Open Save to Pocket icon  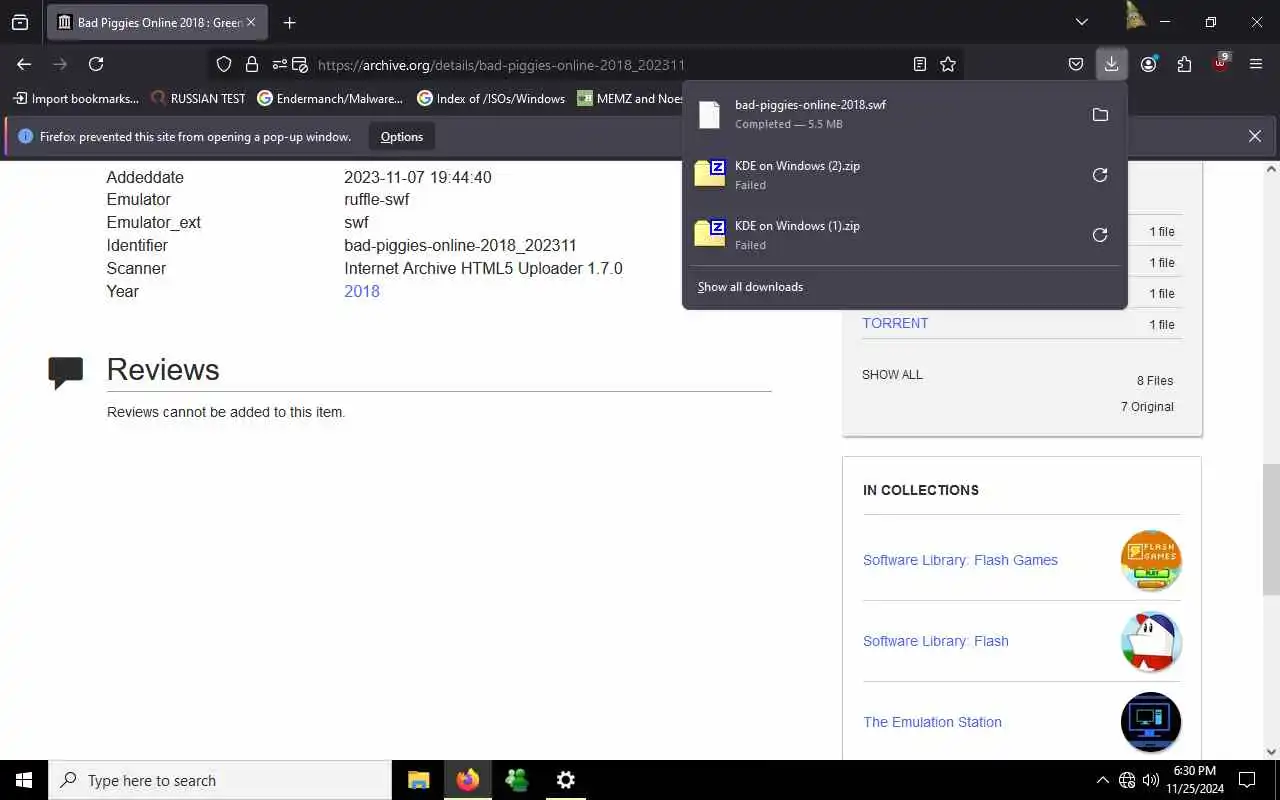(x=1076, y=64)
